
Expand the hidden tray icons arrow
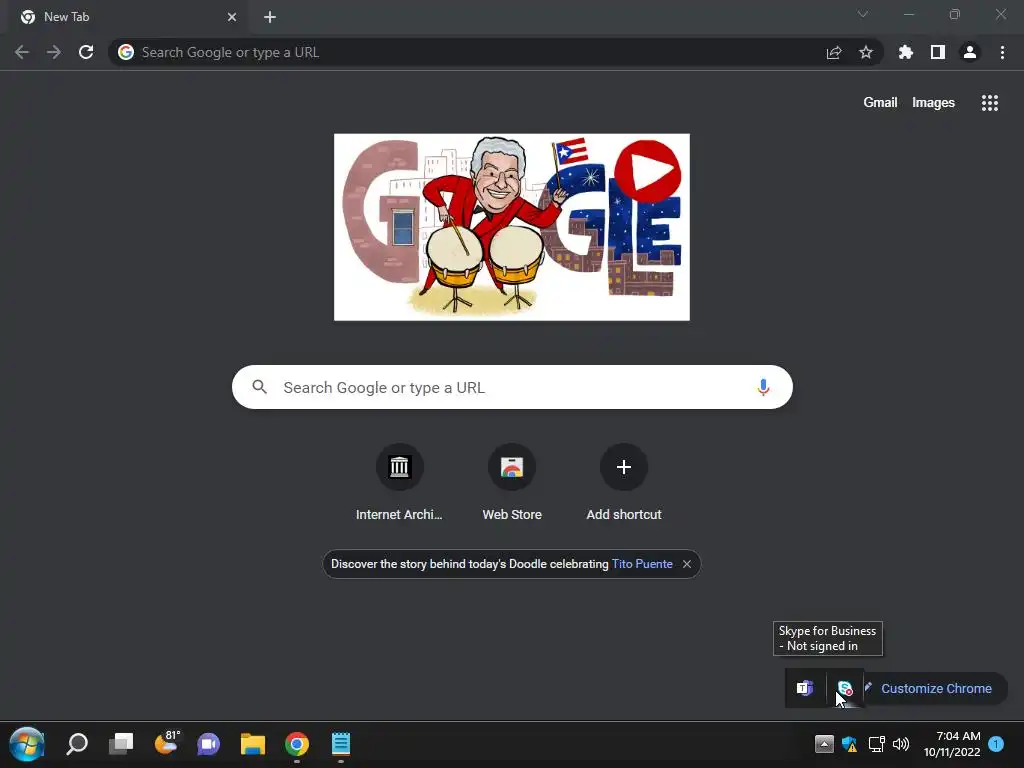click(x=824, y=744)
